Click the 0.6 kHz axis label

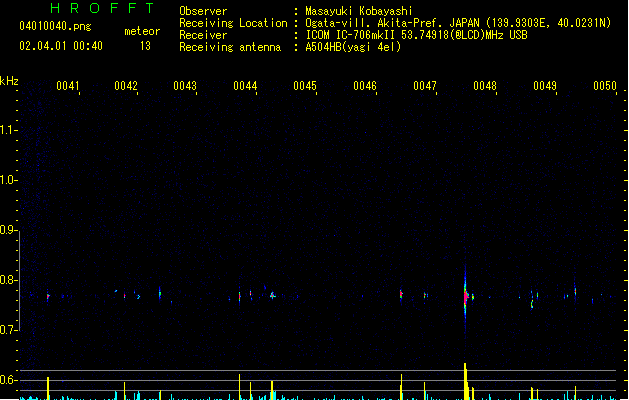(8, 380)
